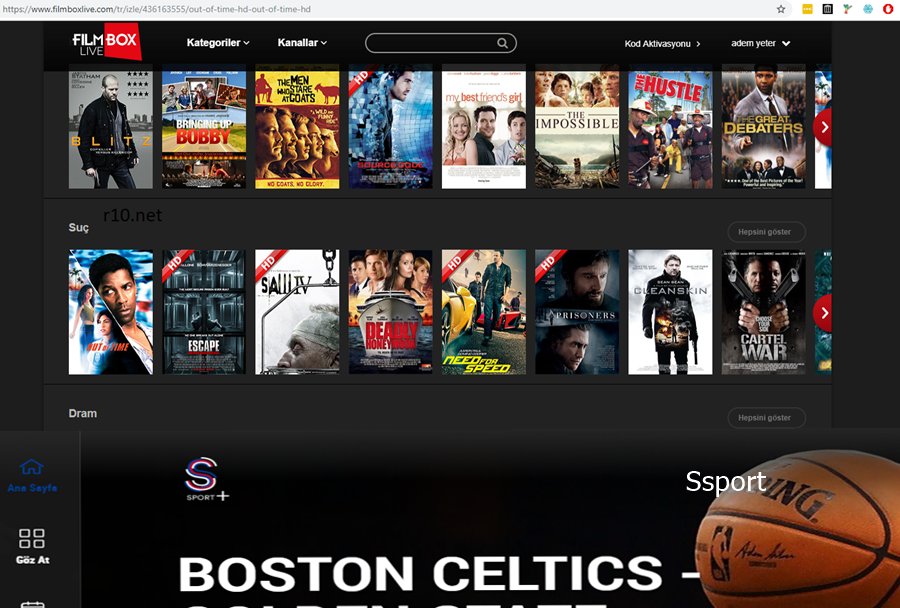Open the Source Code movie poster
900x608 pixels.
(390, 126)
